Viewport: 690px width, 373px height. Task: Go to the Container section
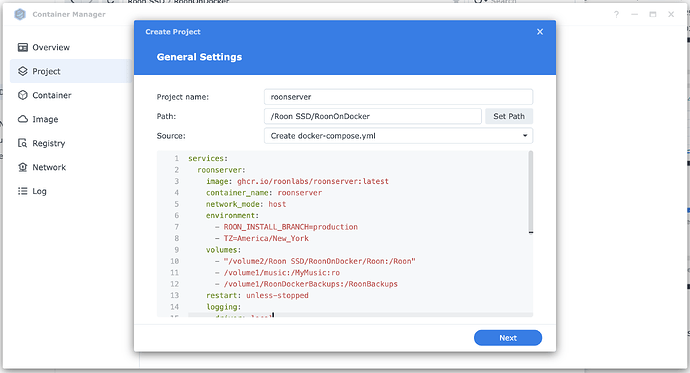[x=71, y=95]
